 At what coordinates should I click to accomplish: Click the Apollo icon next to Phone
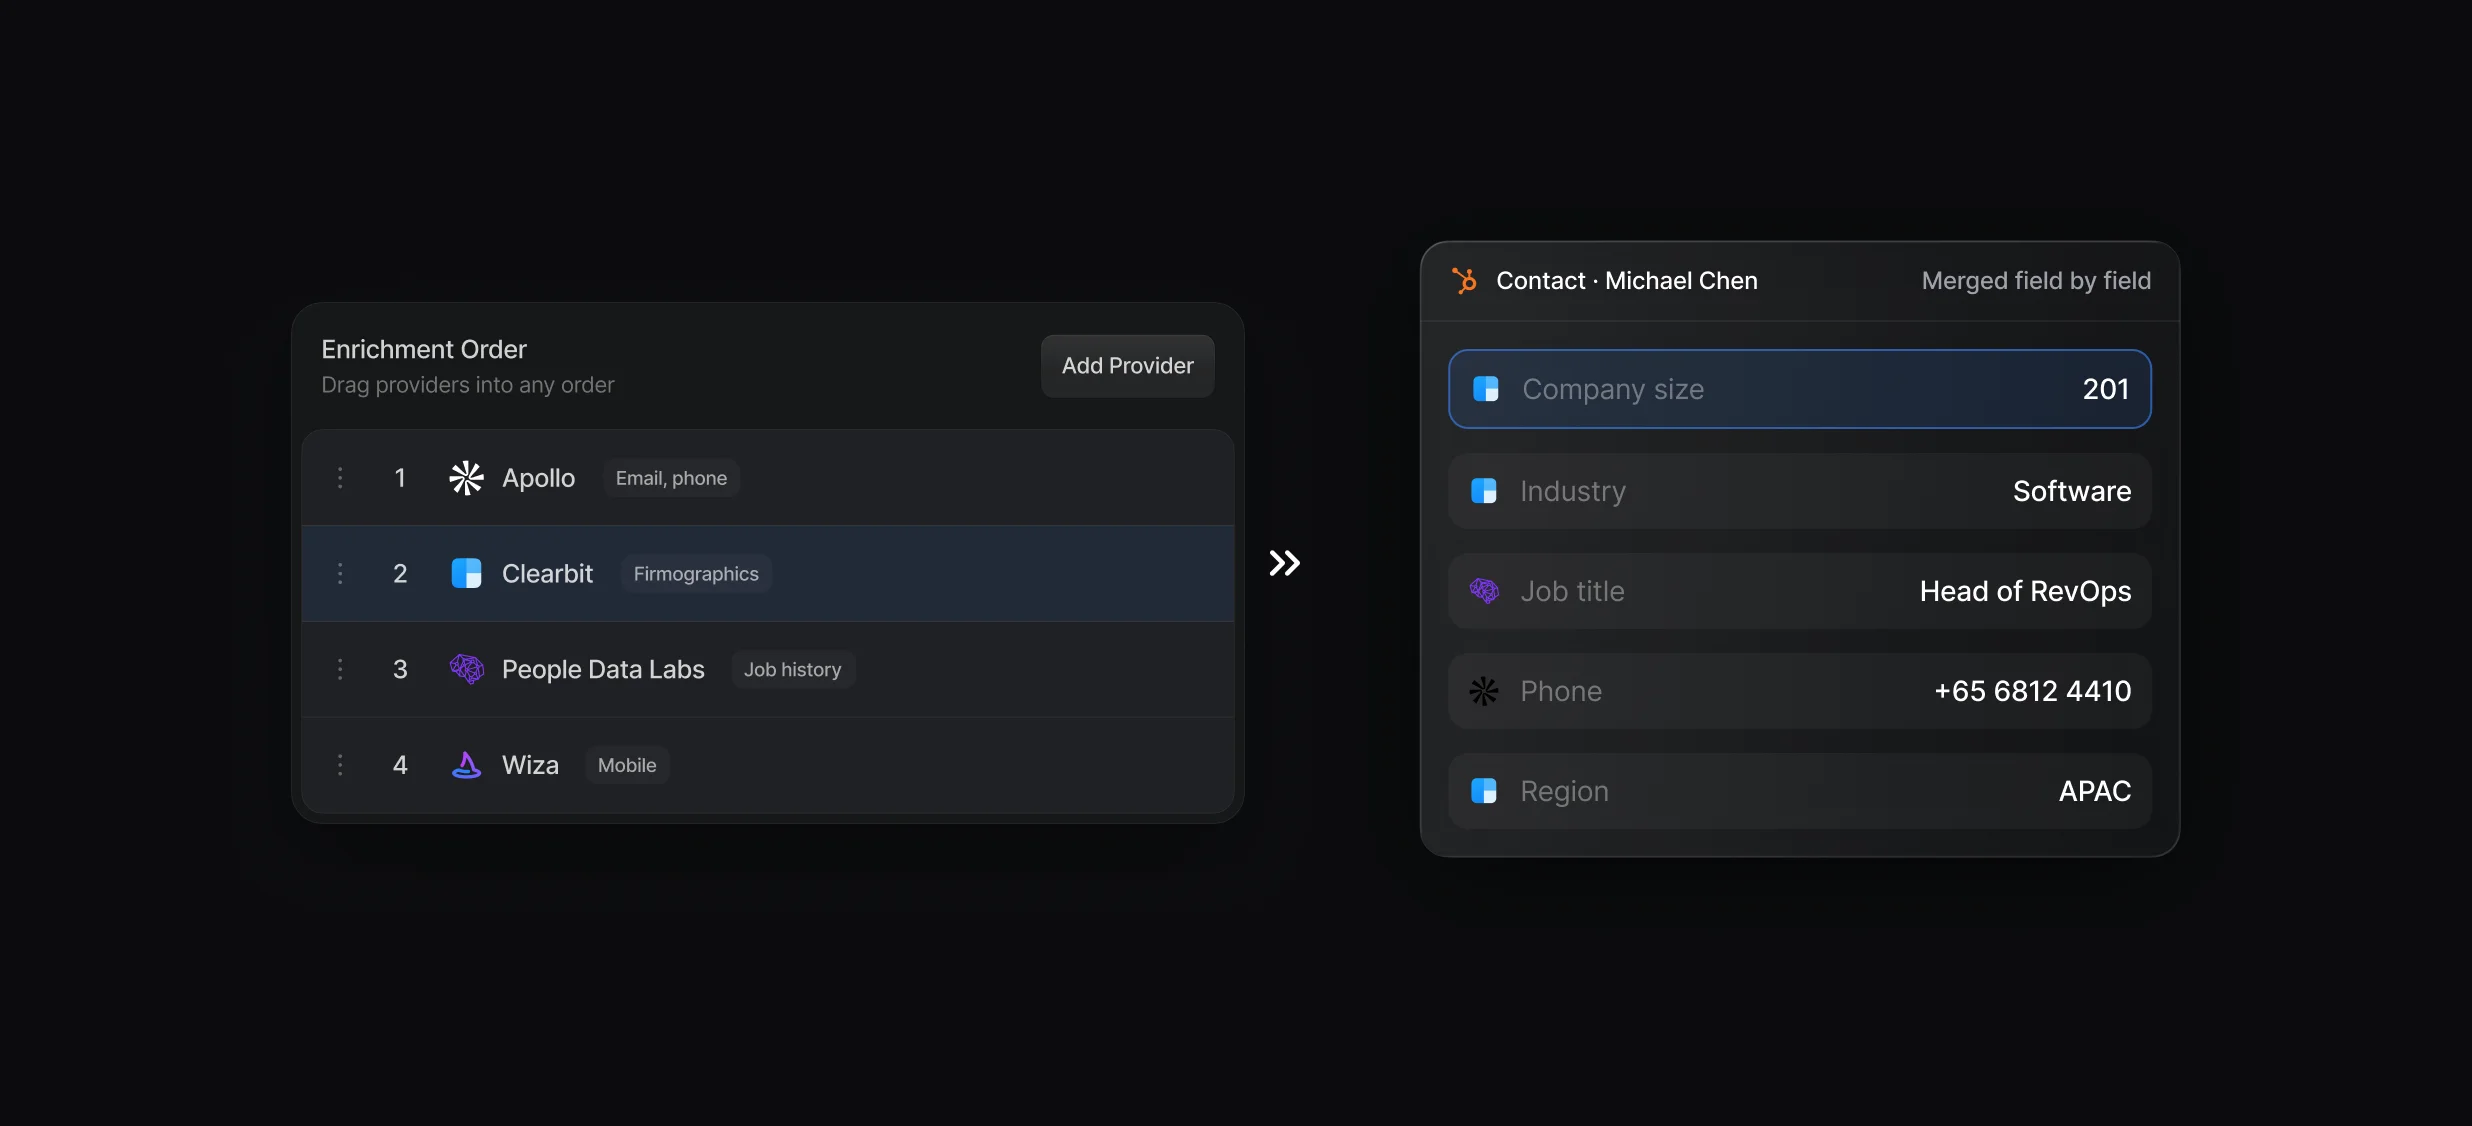(1484, 691)
